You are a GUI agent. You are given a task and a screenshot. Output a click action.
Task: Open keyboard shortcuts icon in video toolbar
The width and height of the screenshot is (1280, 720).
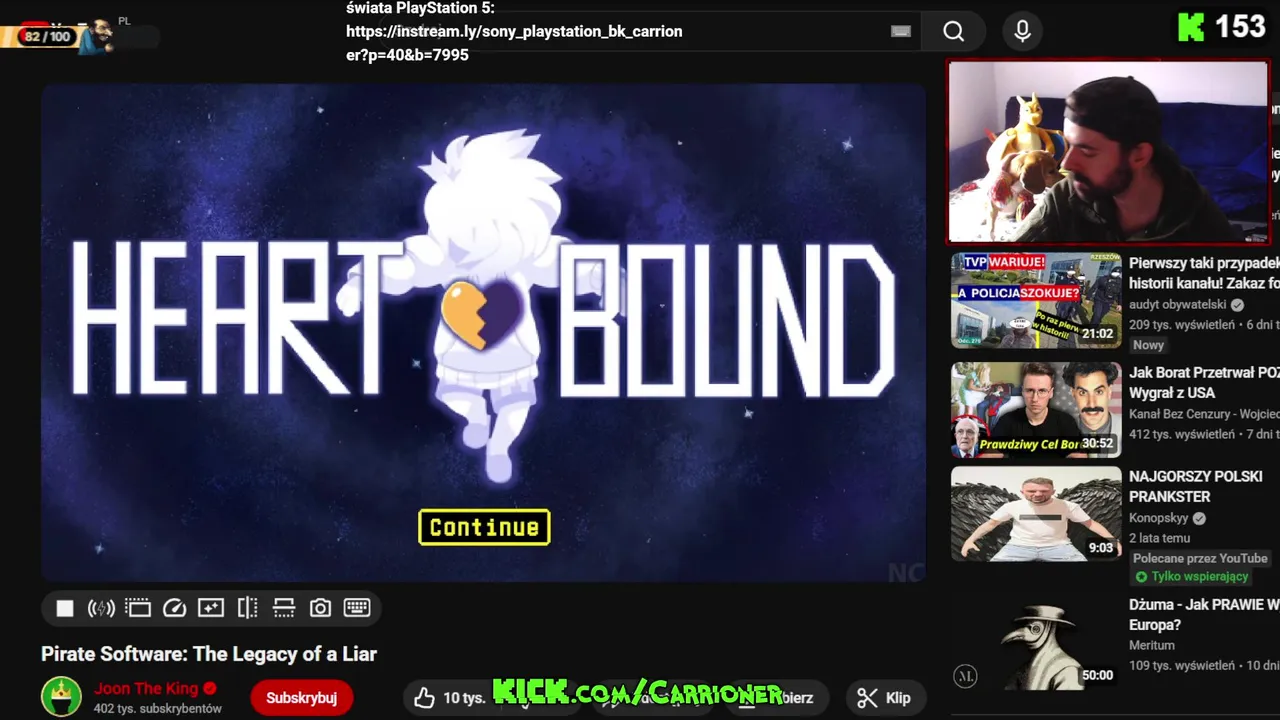click(357, 608)
